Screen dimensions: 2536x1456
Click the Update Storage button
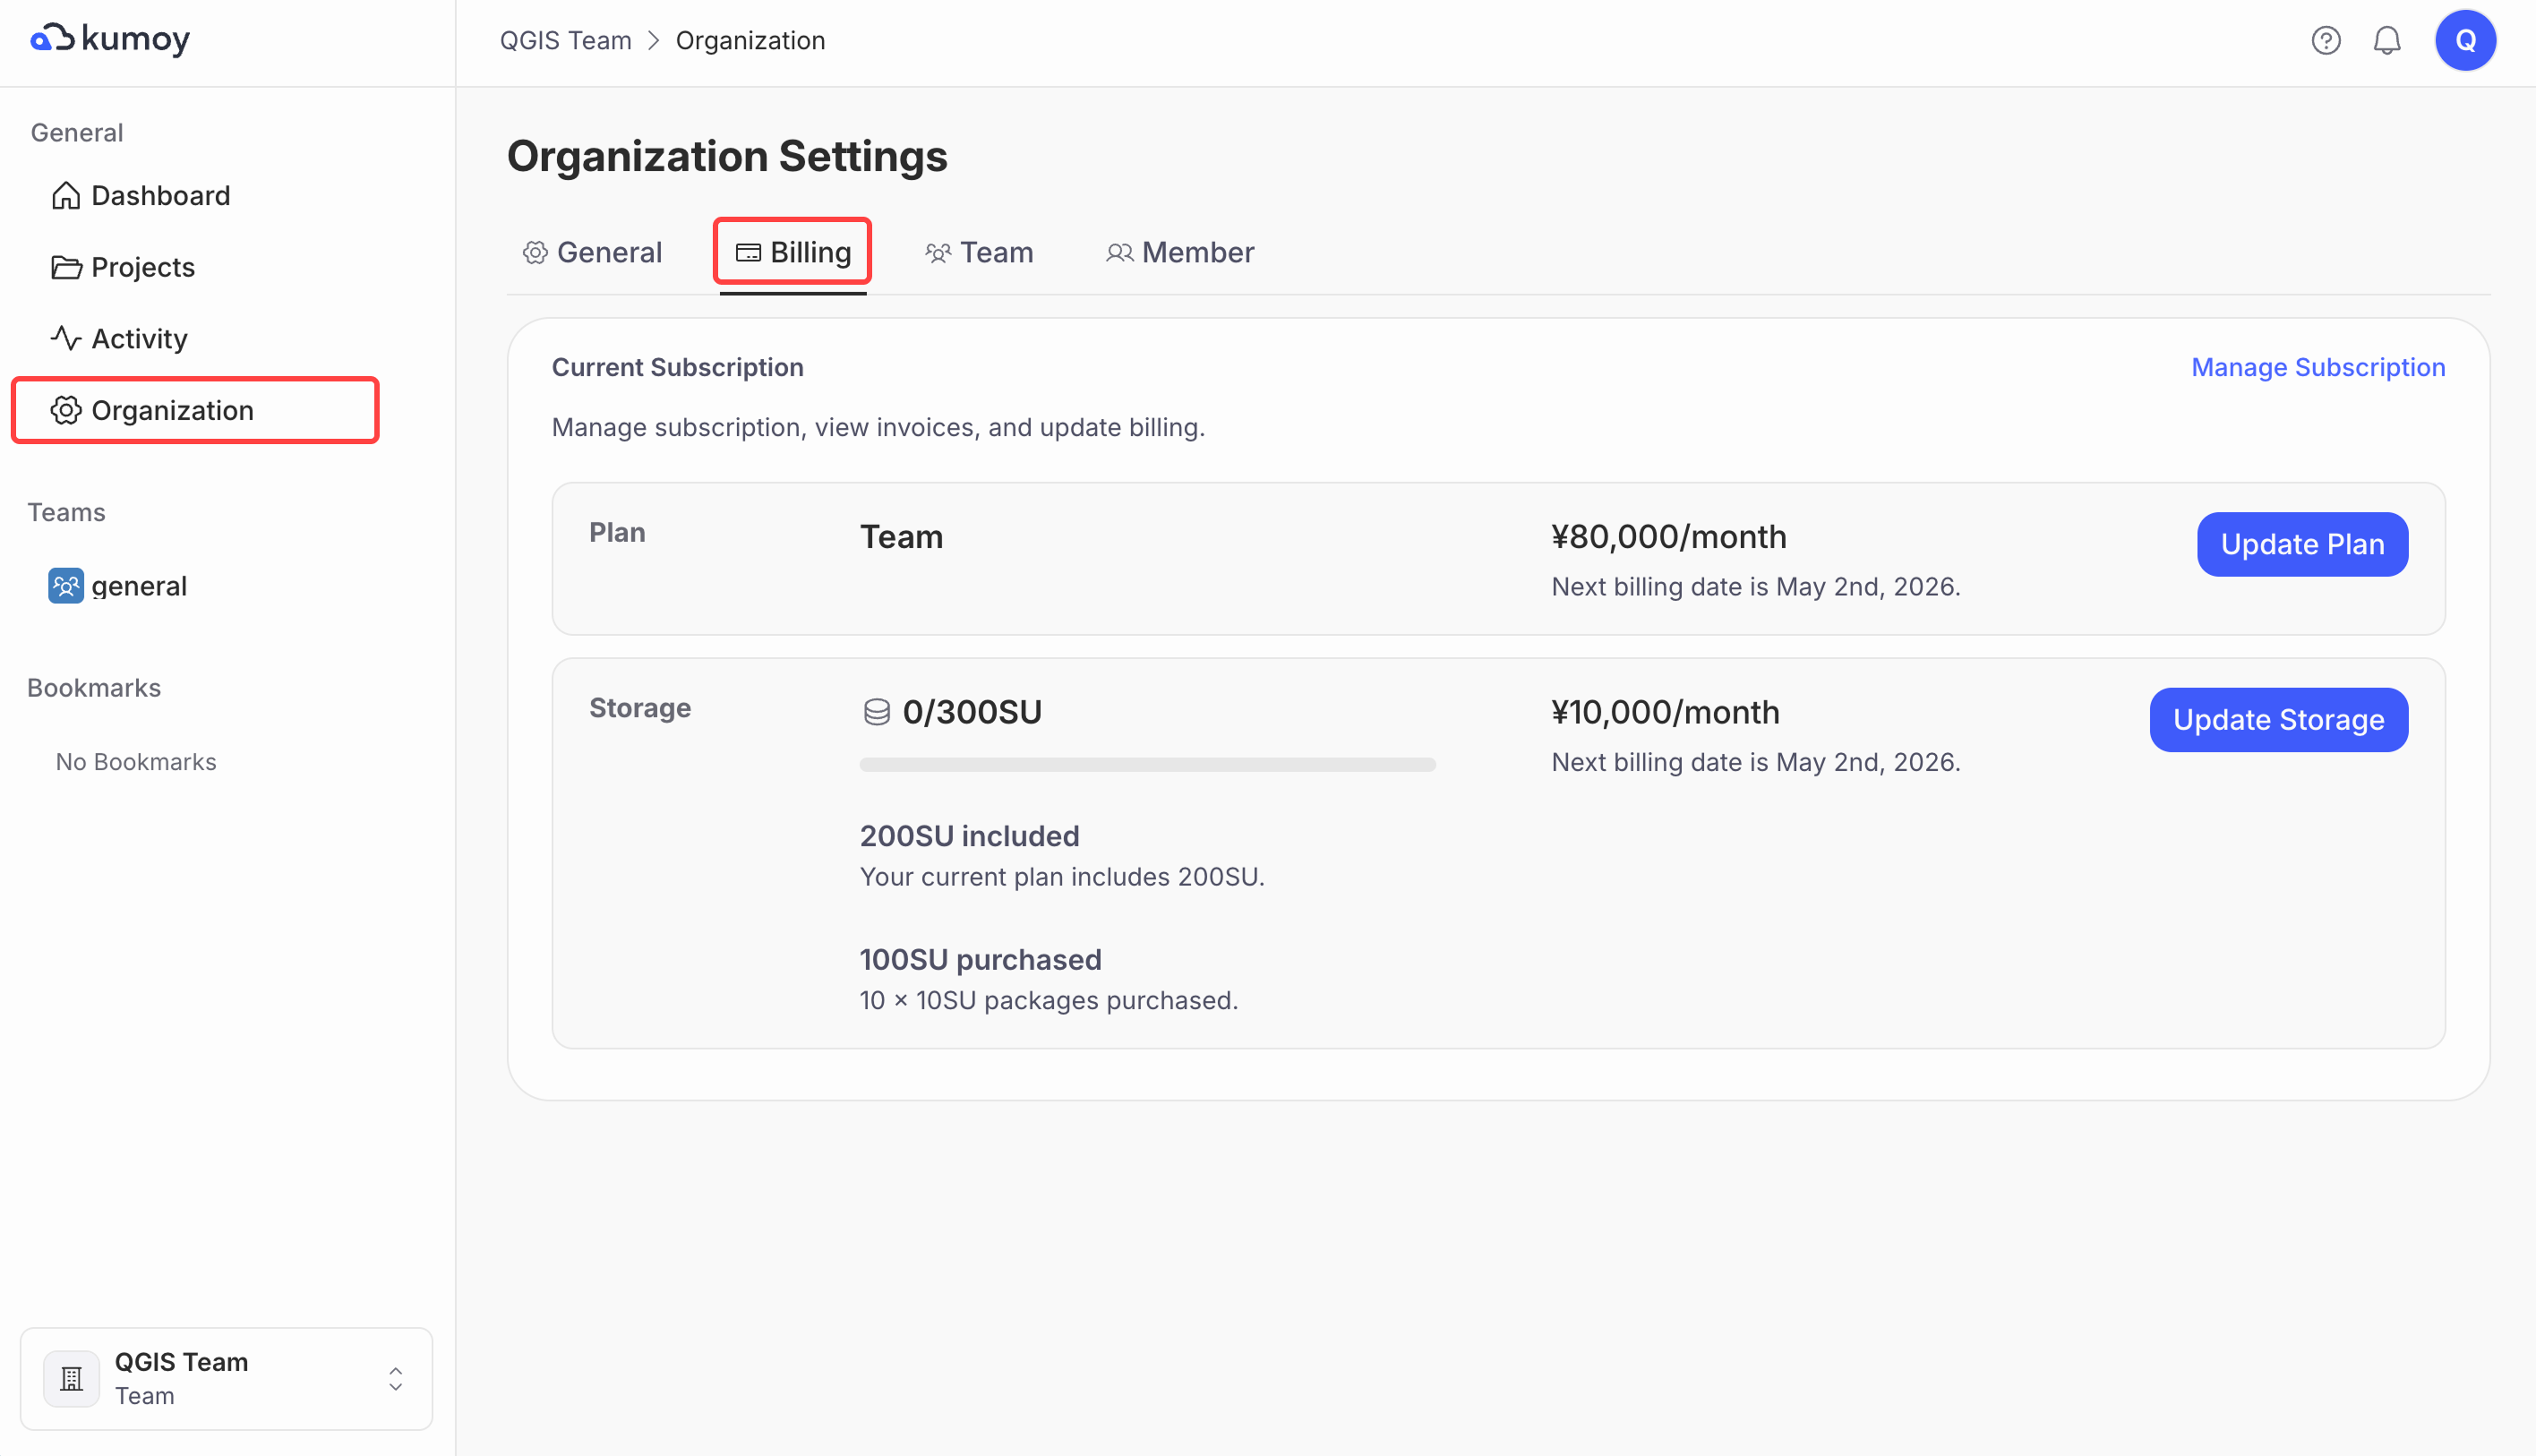pyautogui.click(x=2278, y=719)
